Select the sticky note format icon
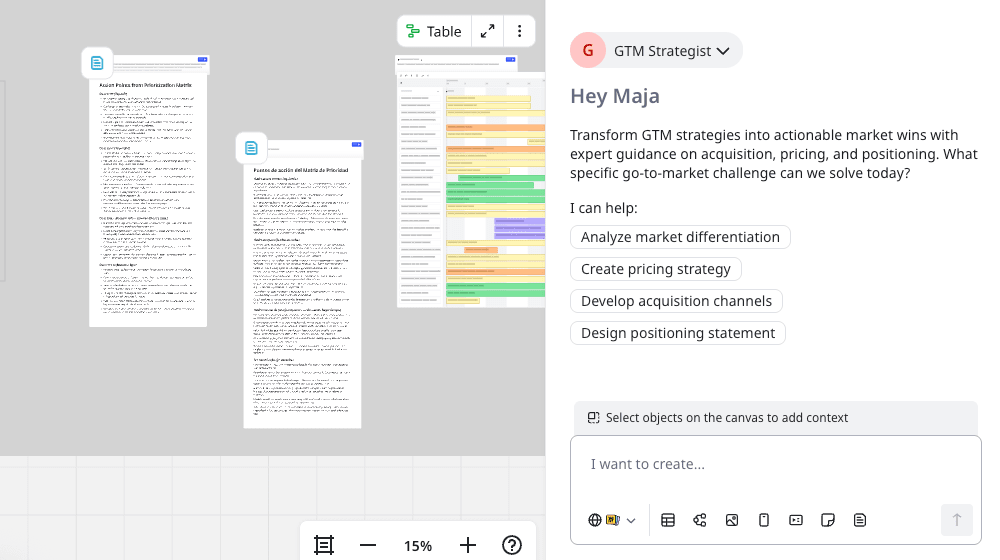The width and height of the screenshot is (1000, 560). click(x=828, y=520)
